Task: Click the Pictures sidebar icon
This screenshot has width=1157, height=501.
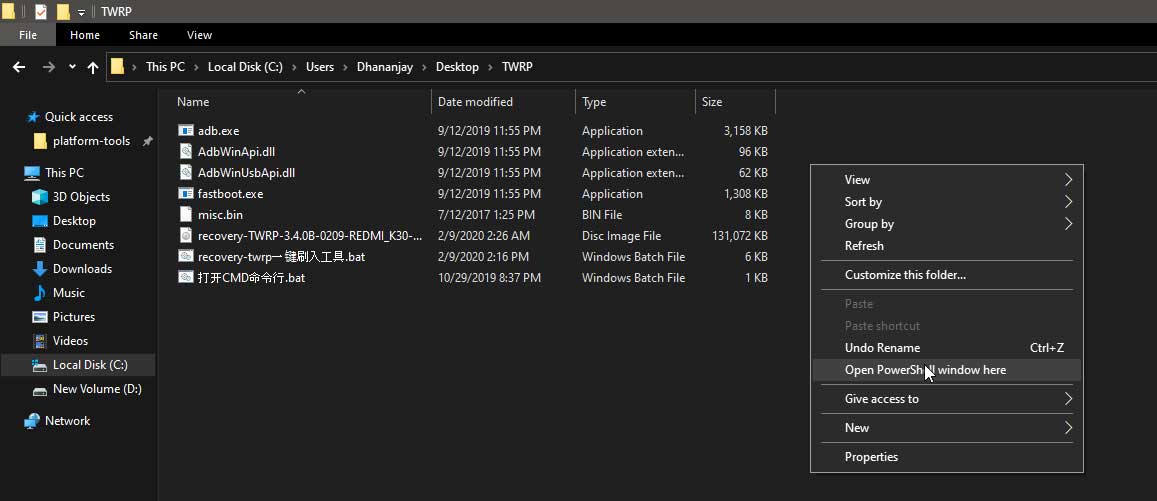Action: pos(40,317)
